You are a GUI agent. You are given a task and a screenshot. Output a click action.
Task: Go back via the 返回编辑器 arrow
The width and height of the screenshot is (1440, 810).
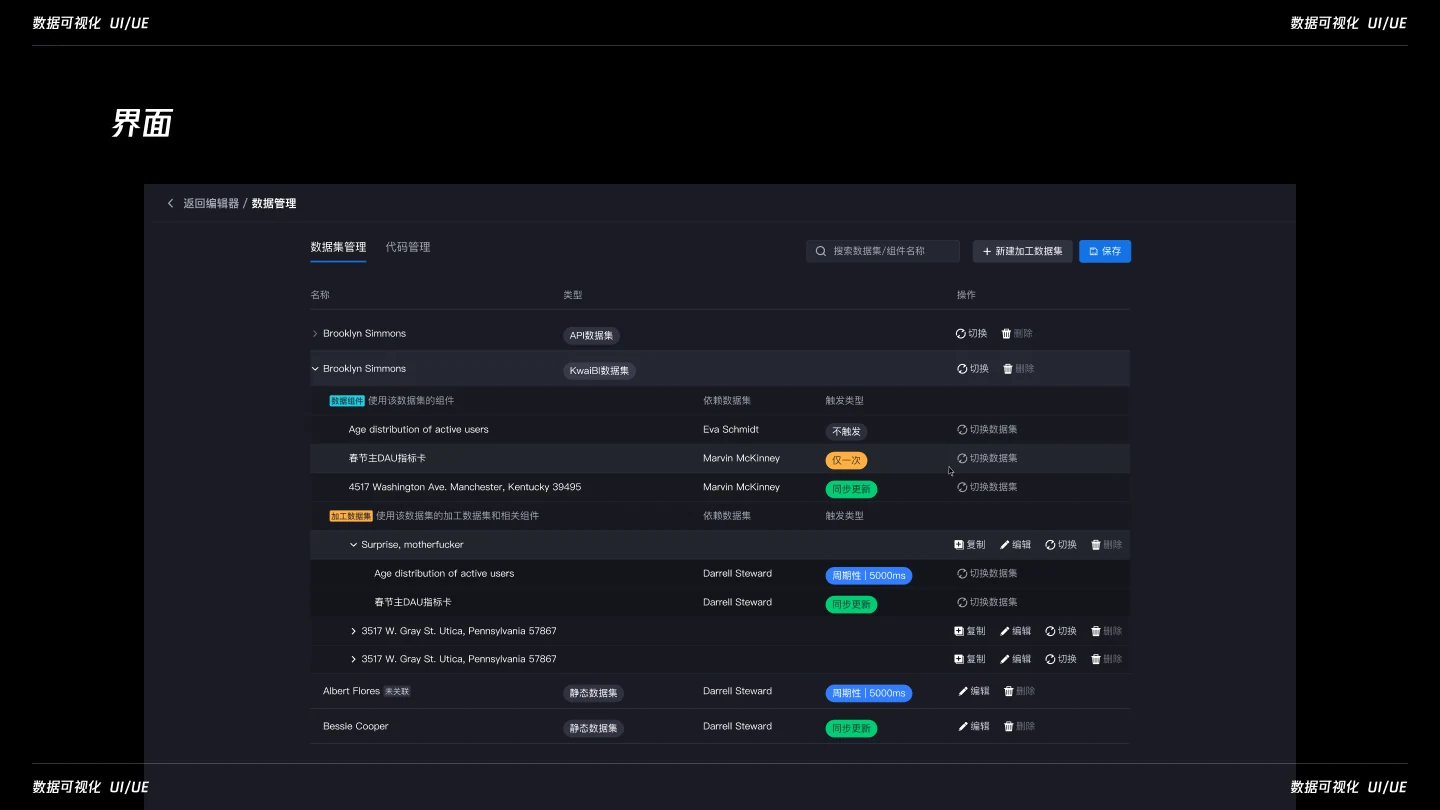click(x=170, y=203)
